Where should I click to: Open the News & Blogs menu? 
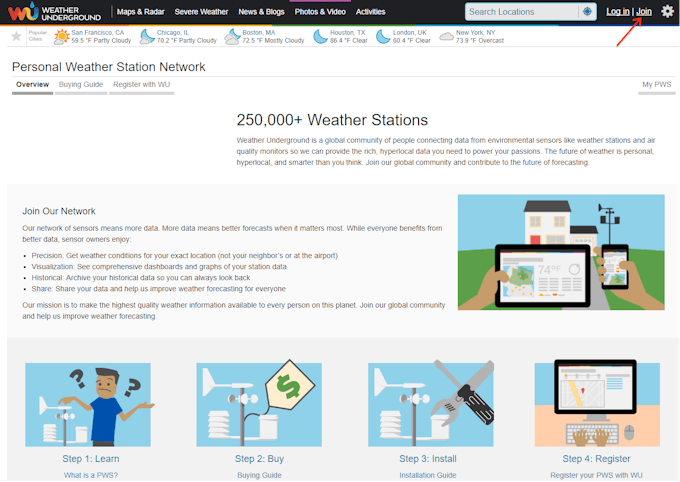coord(261,12)
